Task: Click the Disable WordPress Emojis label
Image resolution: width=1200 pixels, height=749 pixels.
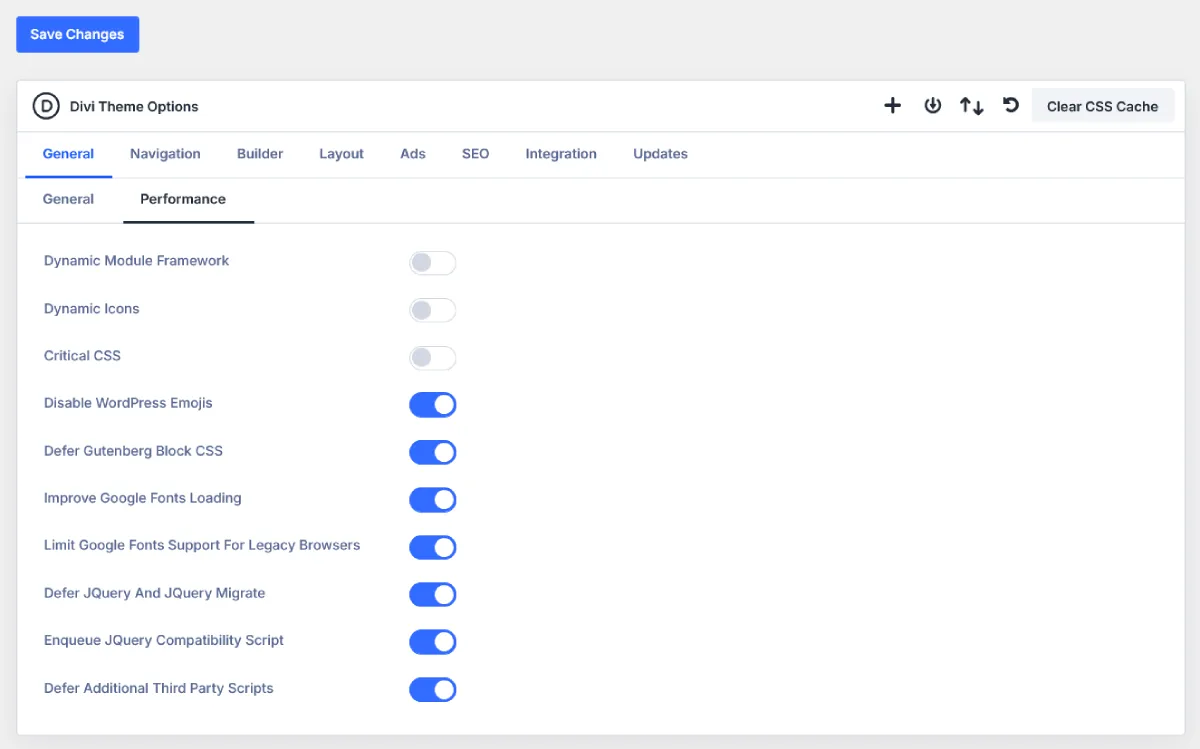Action: 128,403
